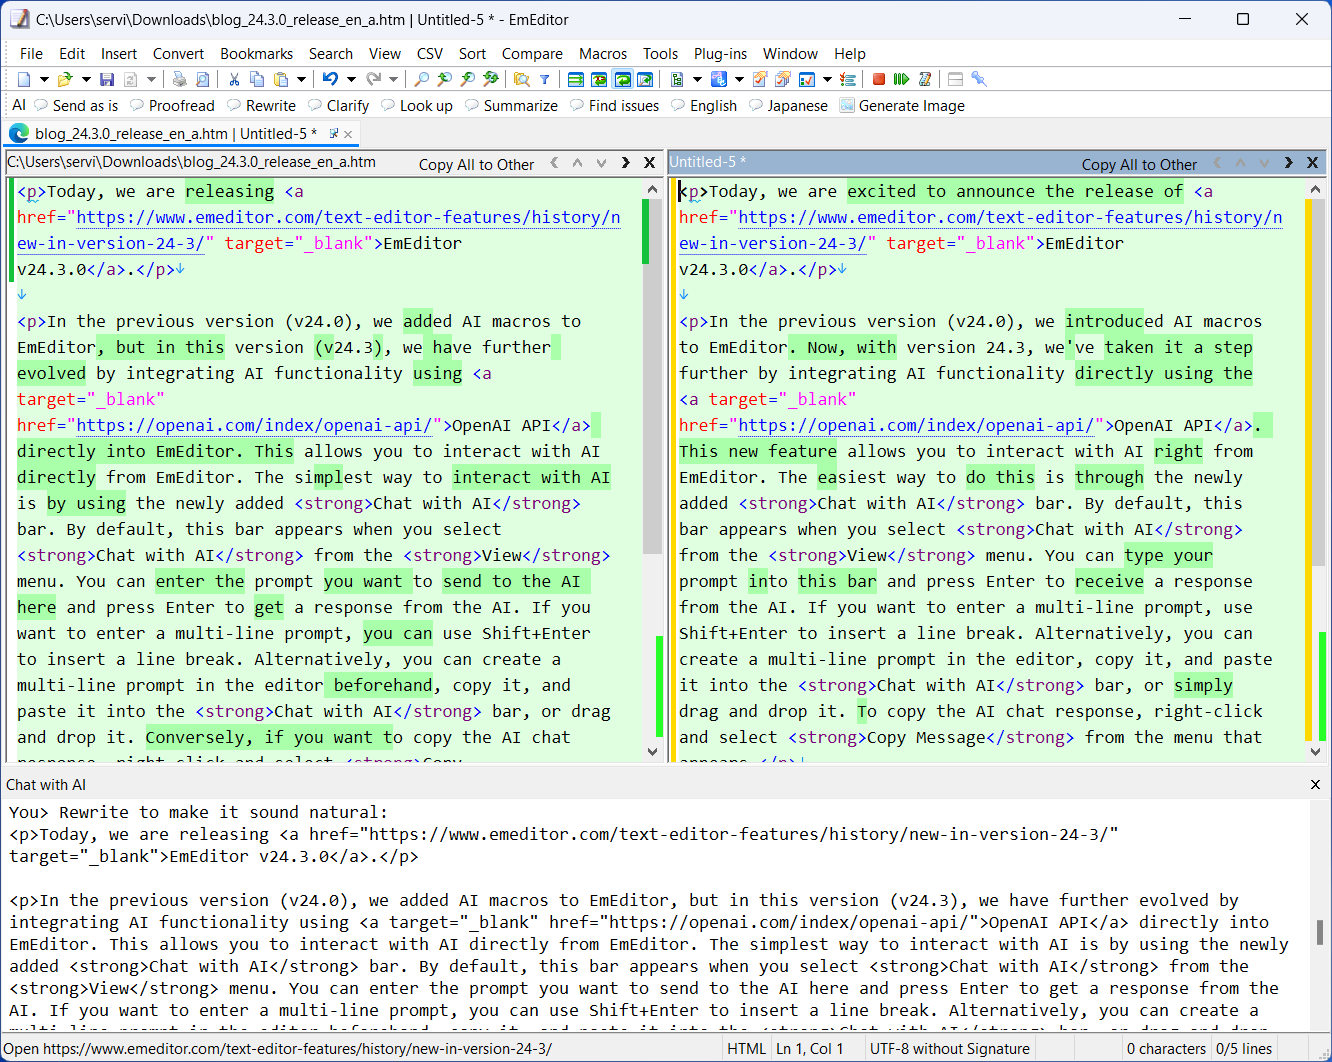Toggle Wrap by Page icon
This screenshot has height=1062, width=1332.
point(645,79)
